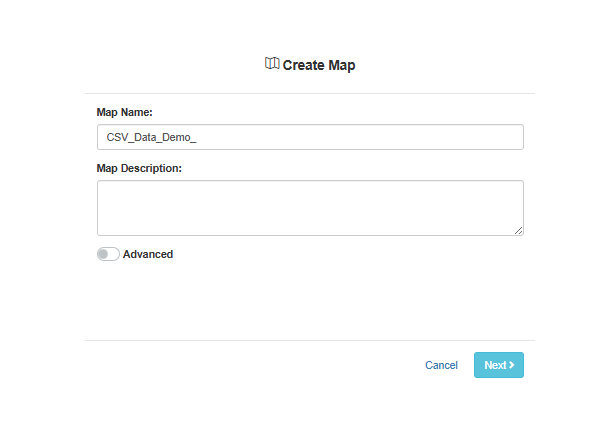The width and height of the screenshot is (594, 432).
Task: Grab the textarea resize handle icon
Action: (519, 230)
